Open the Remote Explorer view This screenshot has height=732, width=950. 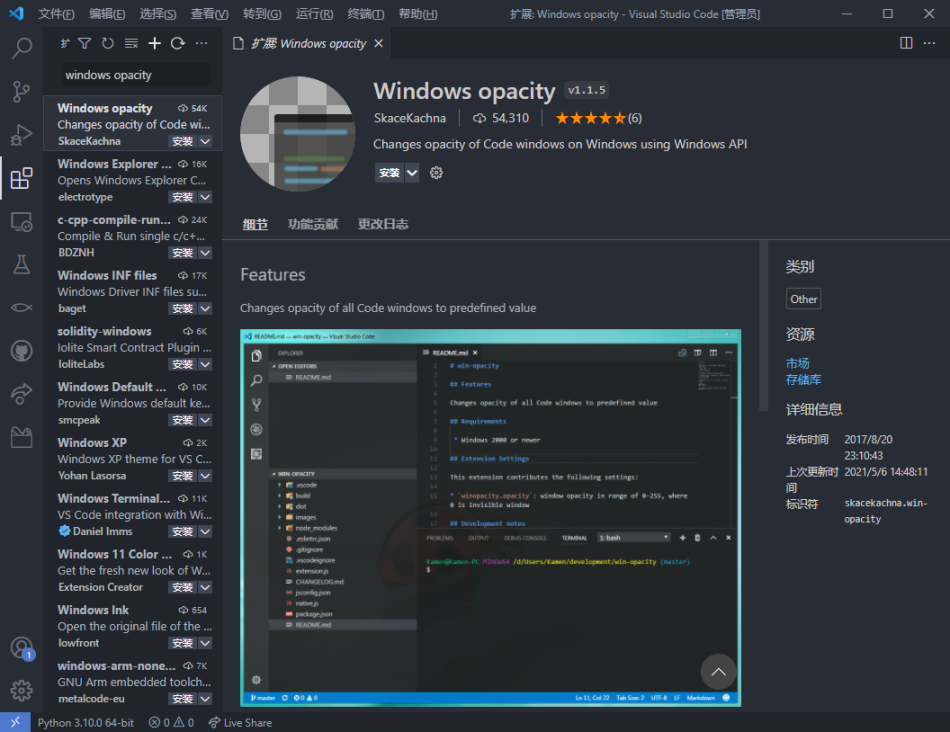tap(22, 222)
